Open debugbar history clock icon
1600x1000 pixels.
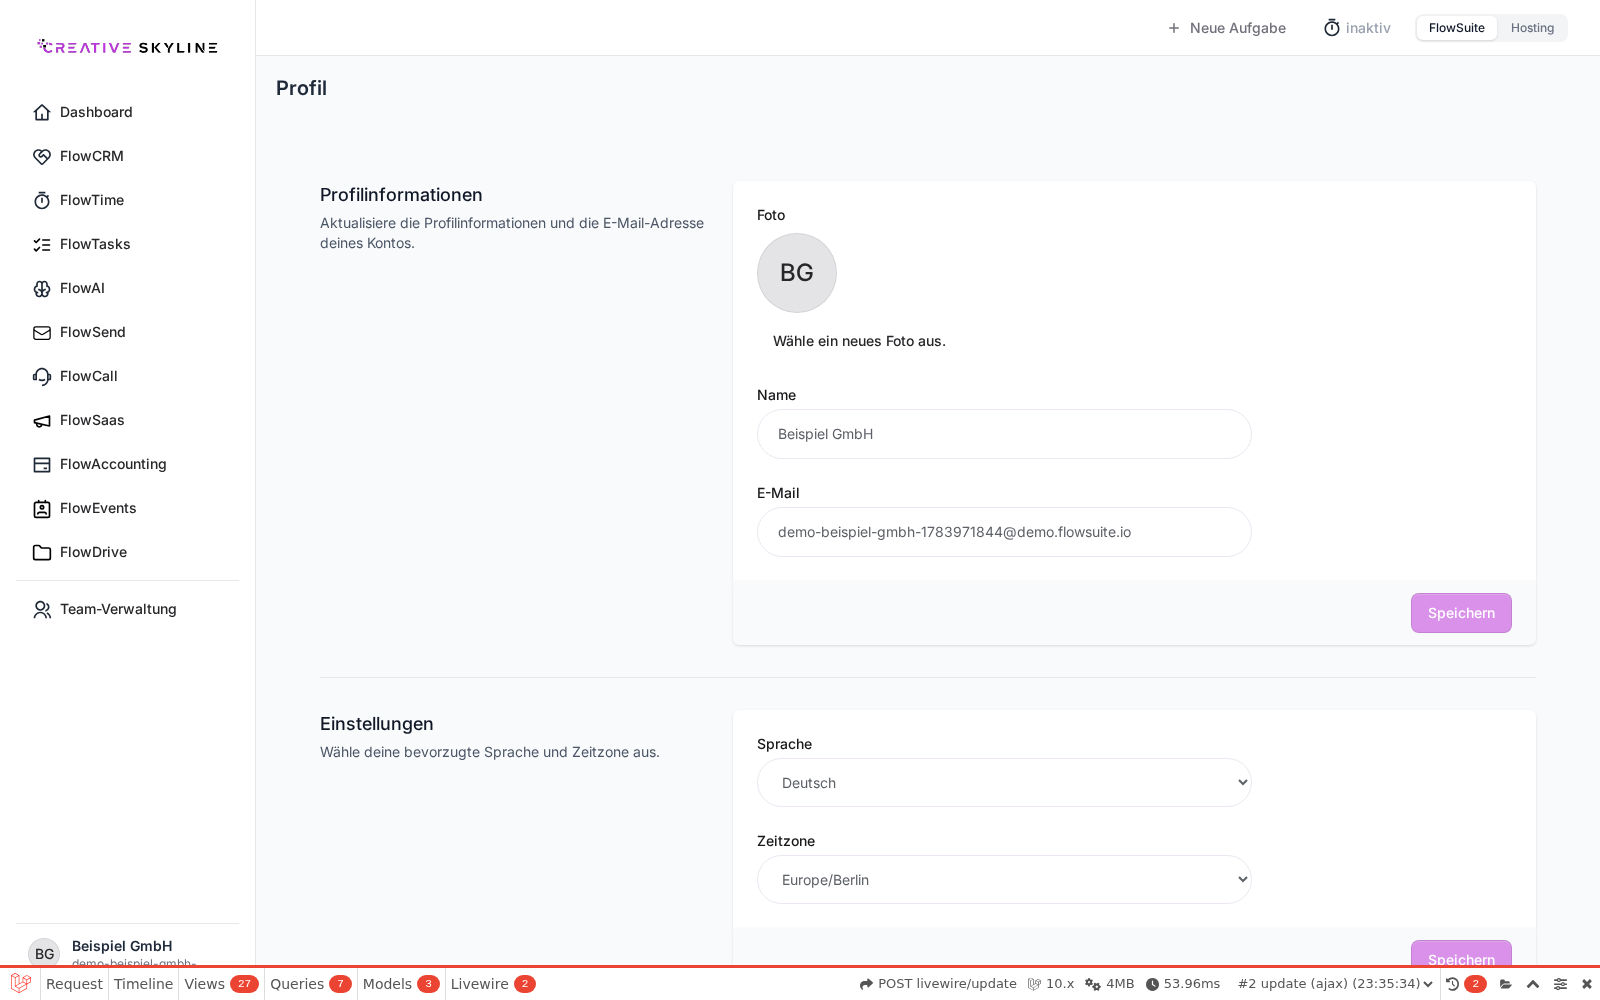[1453, 984]
